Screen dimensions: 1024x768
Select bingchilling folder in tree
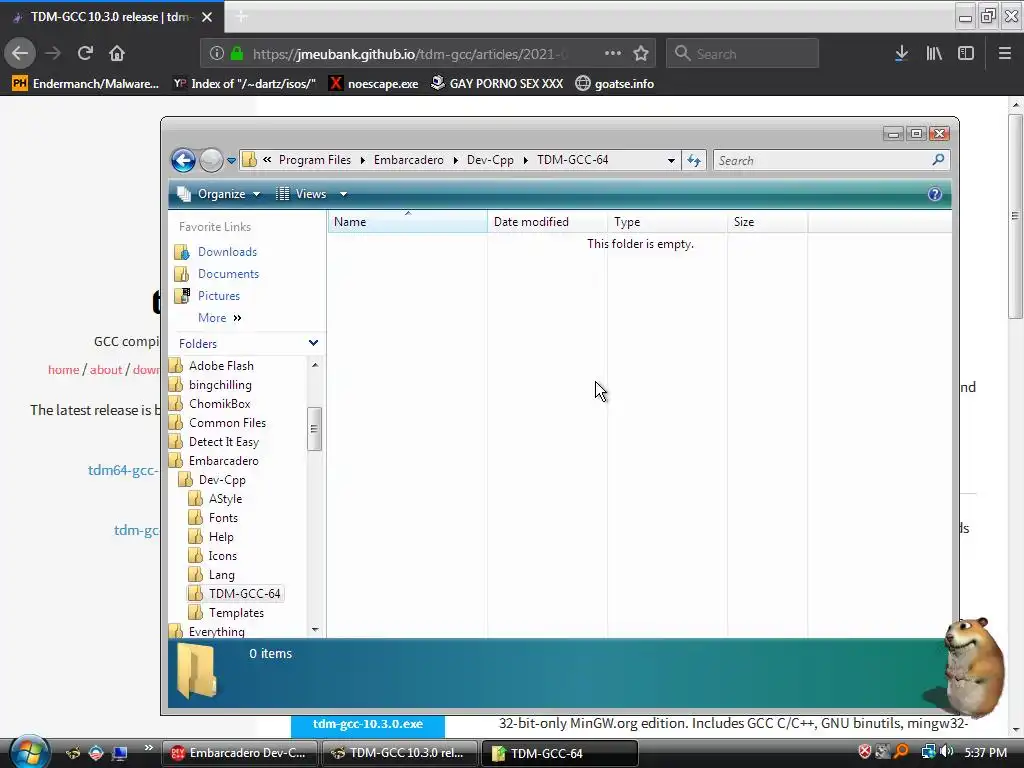220,385
